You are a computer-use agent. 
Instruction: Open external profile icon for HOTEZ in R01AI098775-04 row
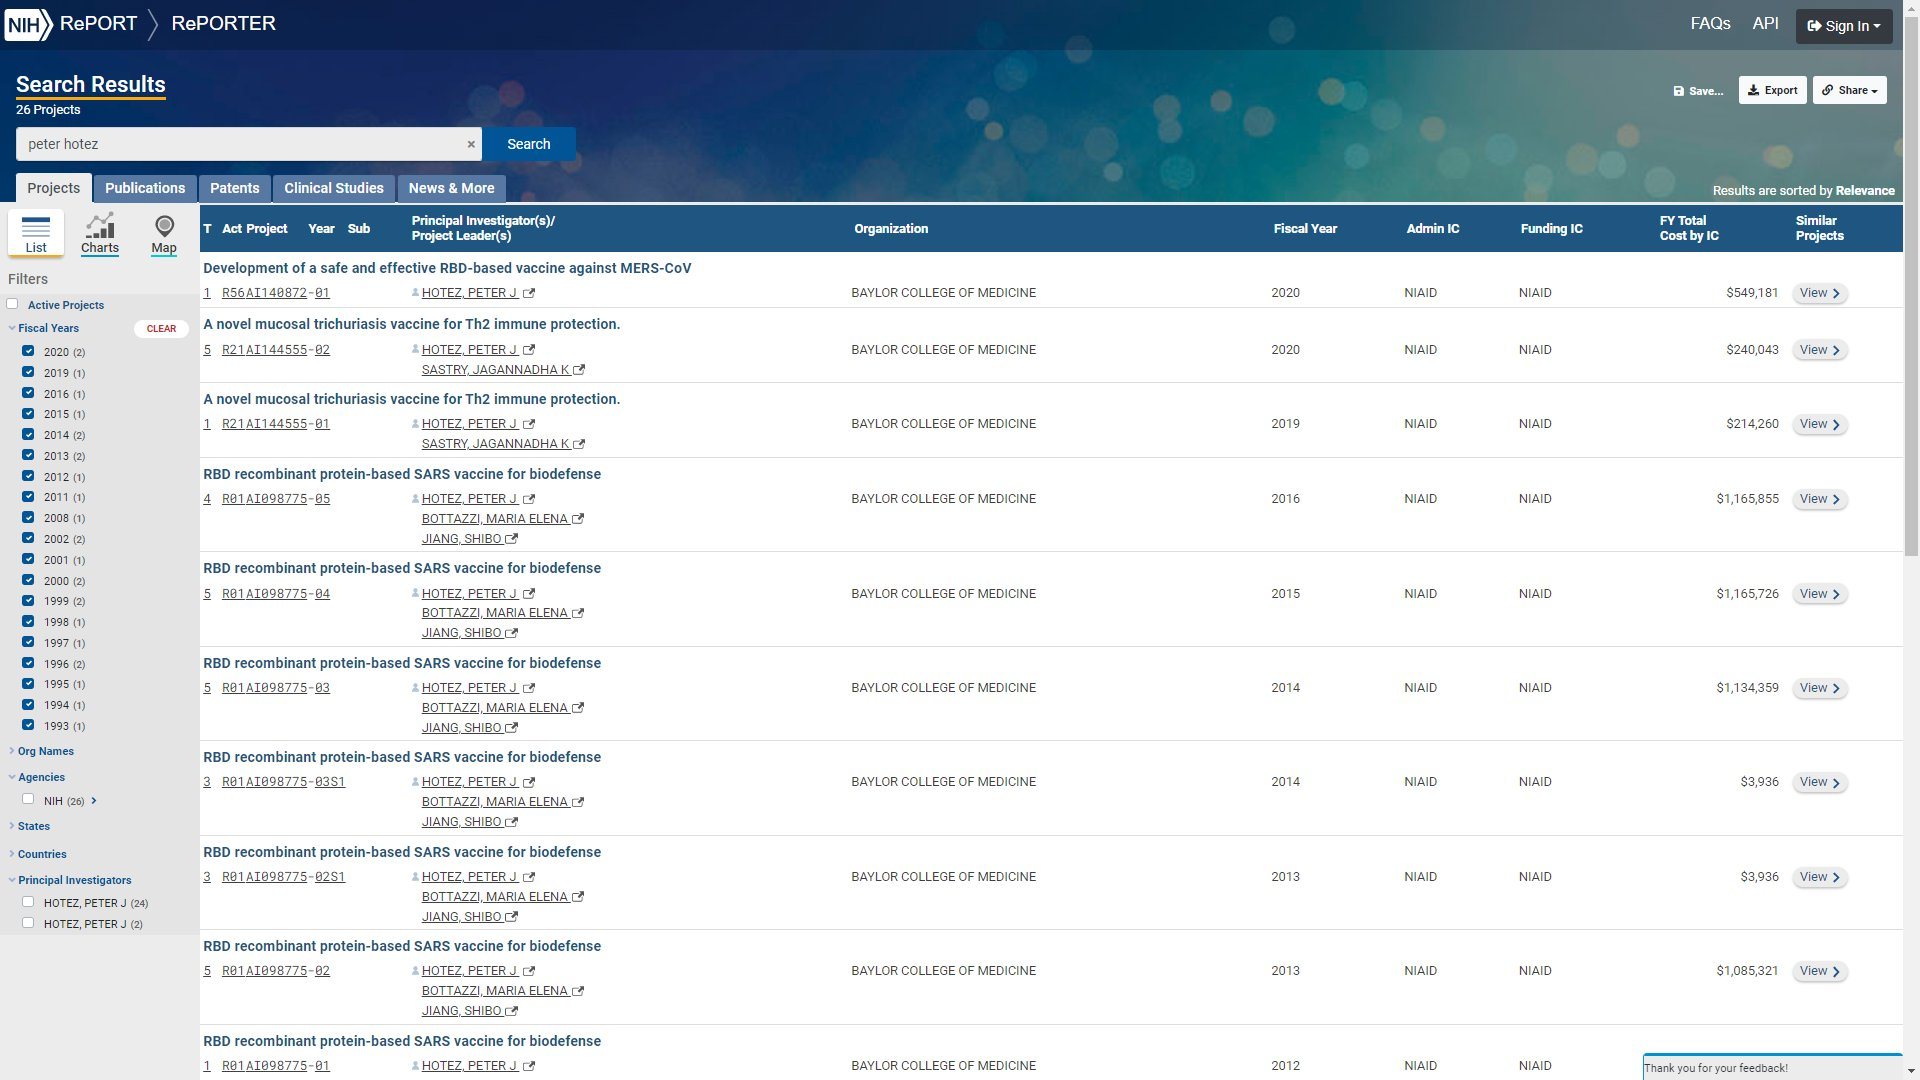click(529, 594)
